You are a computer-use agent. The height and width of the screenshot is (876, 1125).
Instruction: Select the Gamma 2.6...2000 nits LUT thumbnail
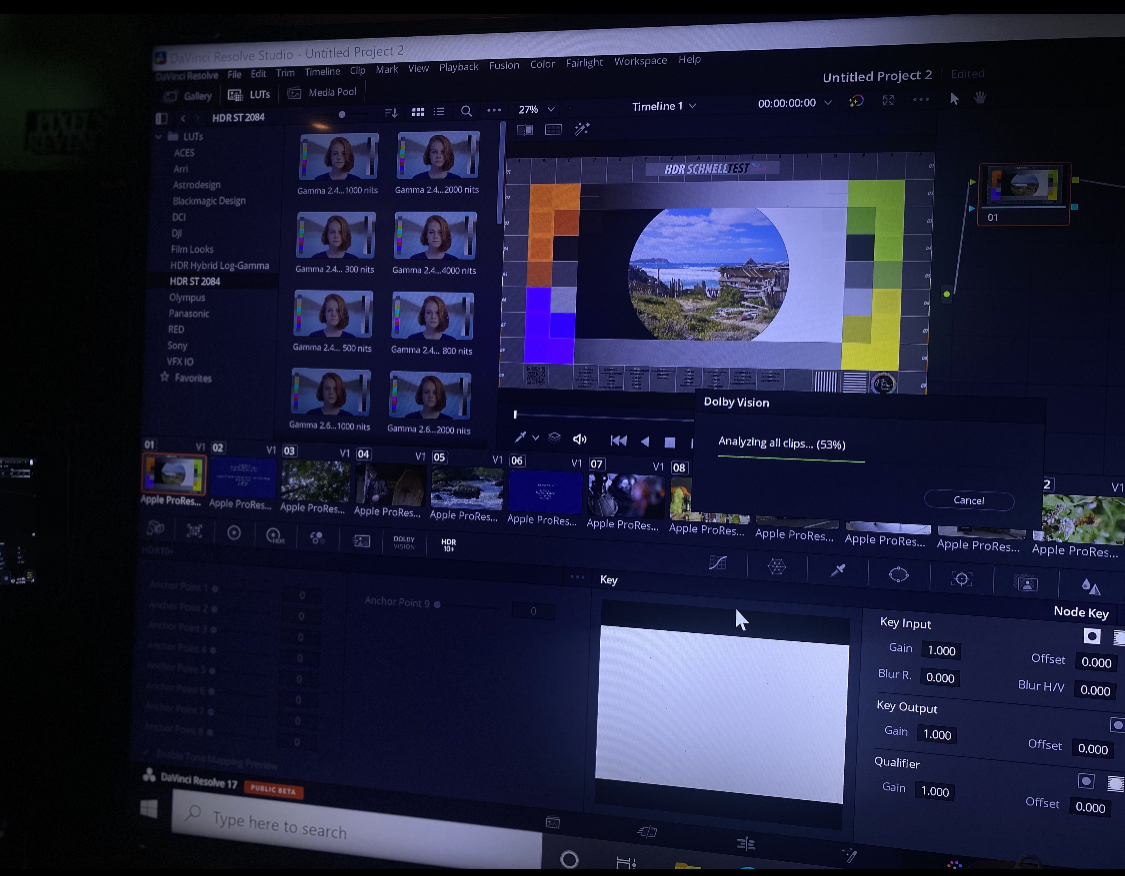click(430, 395)
